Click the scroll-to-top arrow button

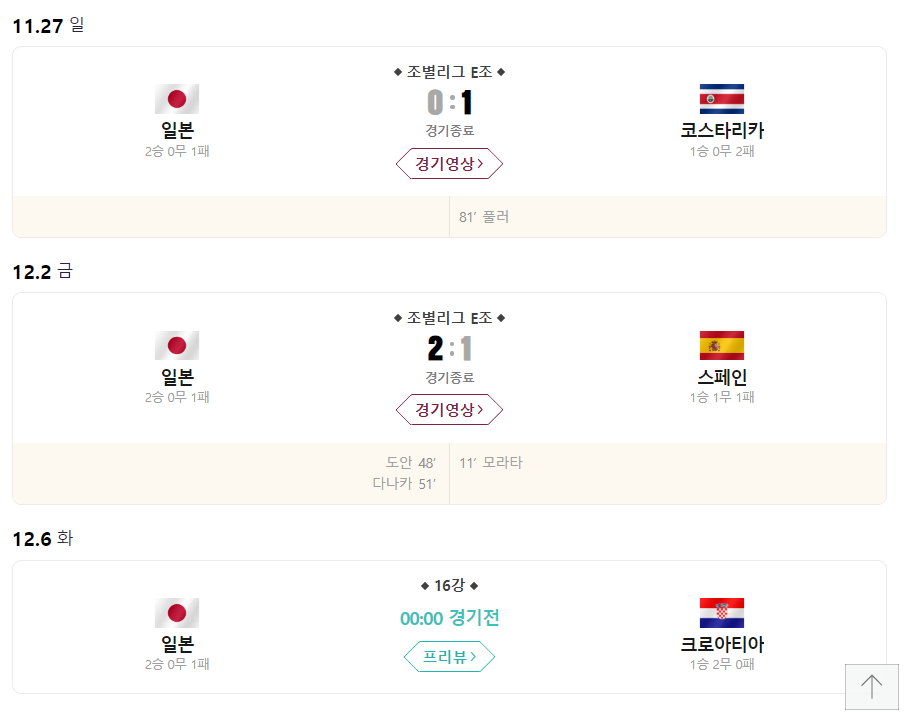[x=871, y=687]
